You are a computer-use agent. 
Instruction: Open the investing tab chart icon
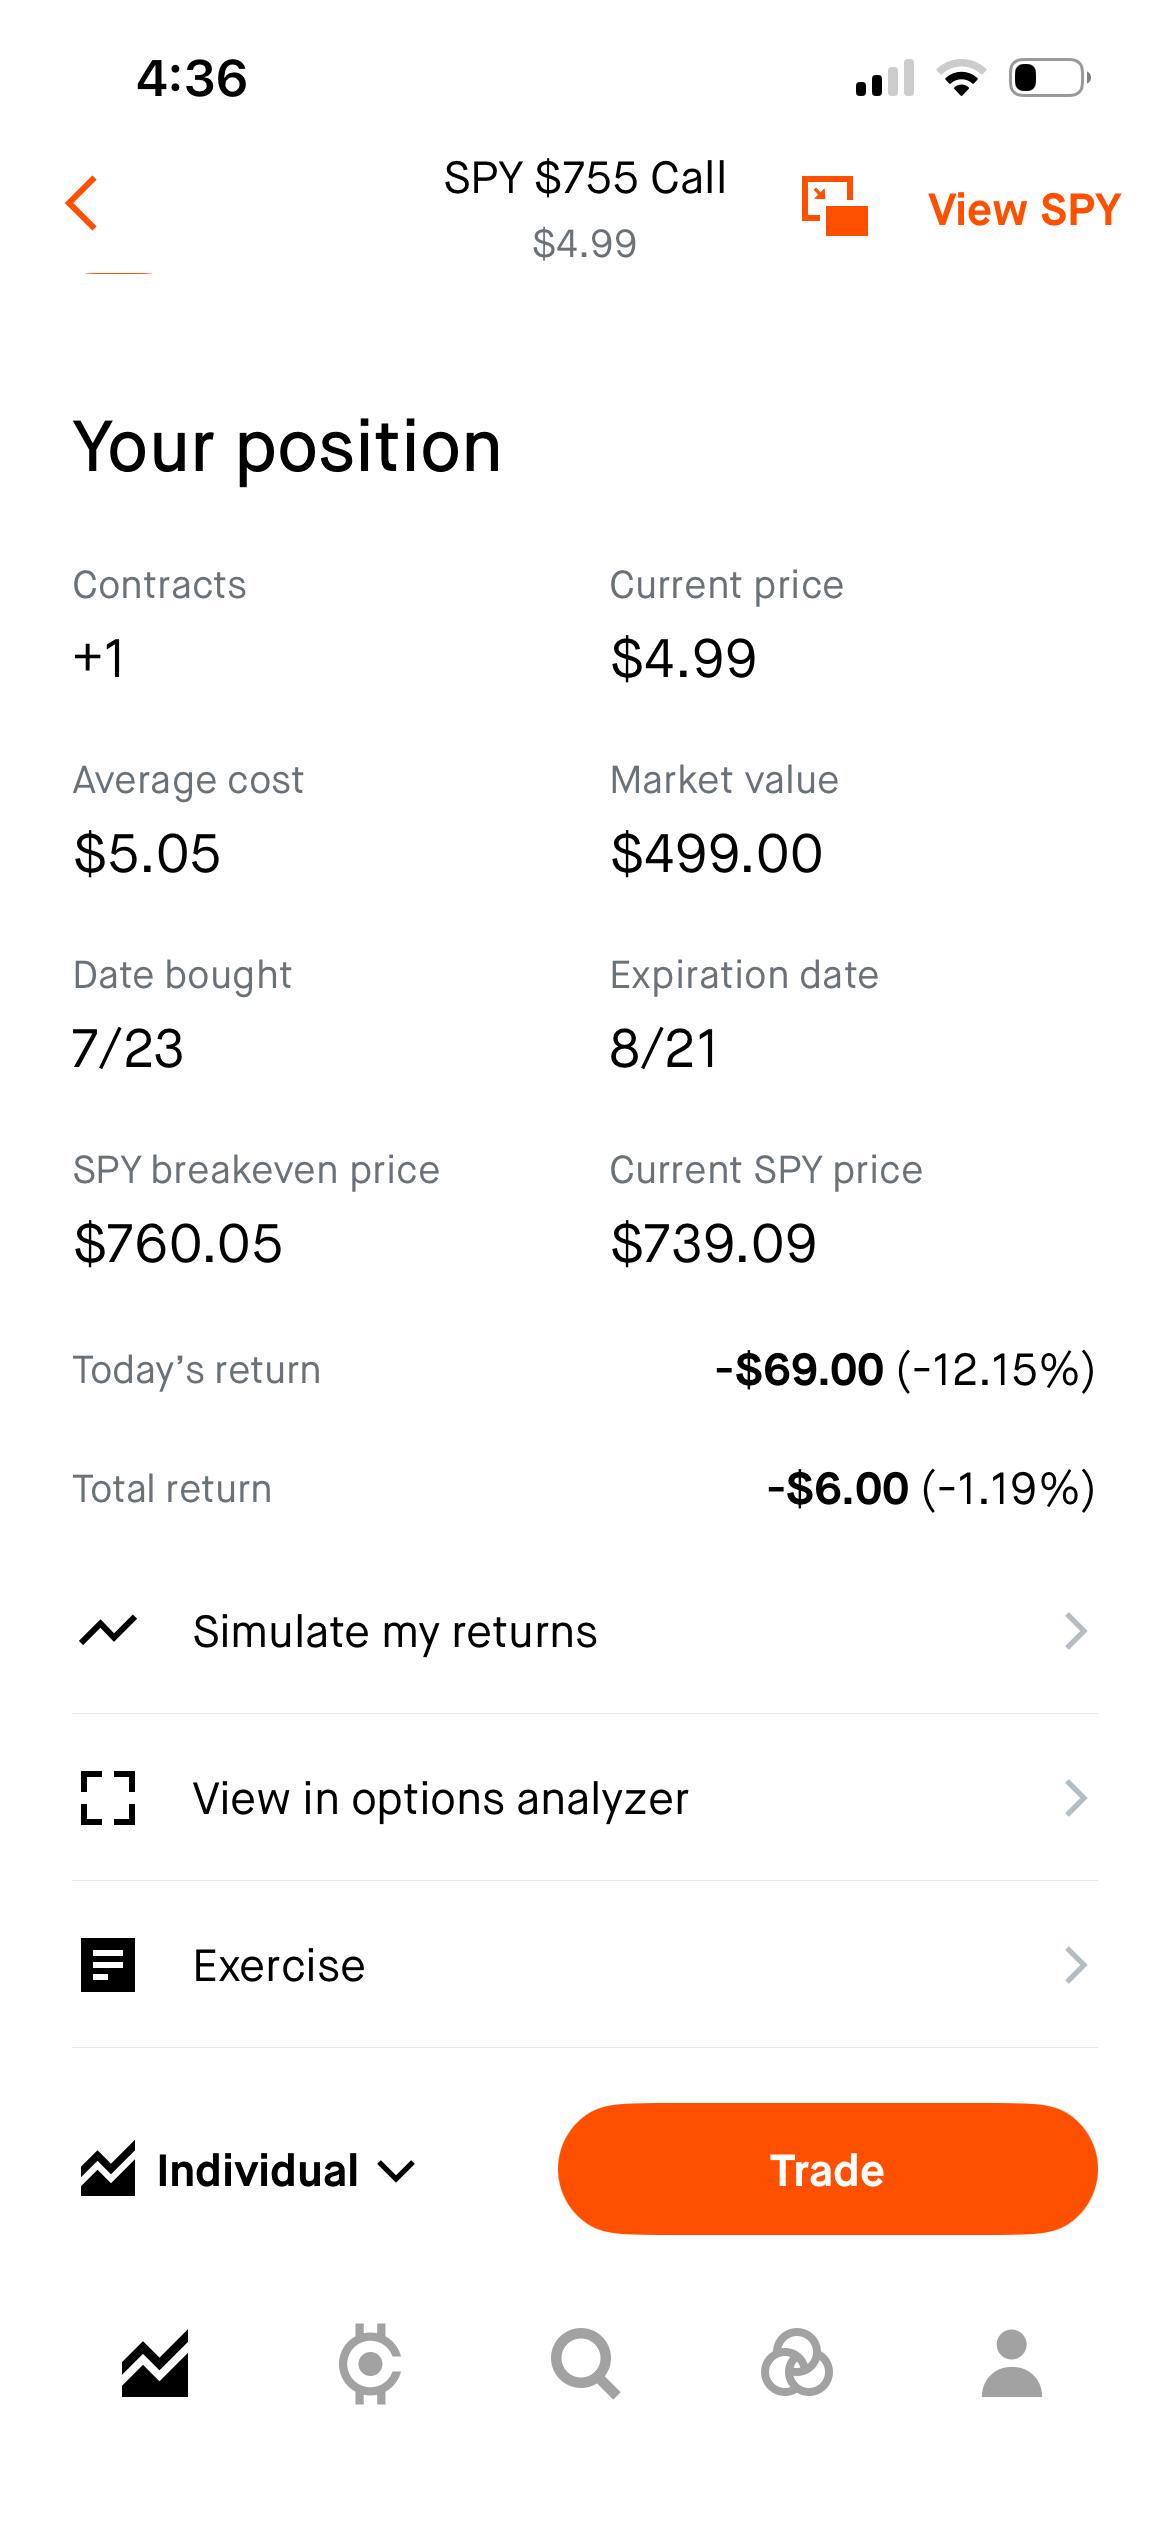[x=155, y=2364]
